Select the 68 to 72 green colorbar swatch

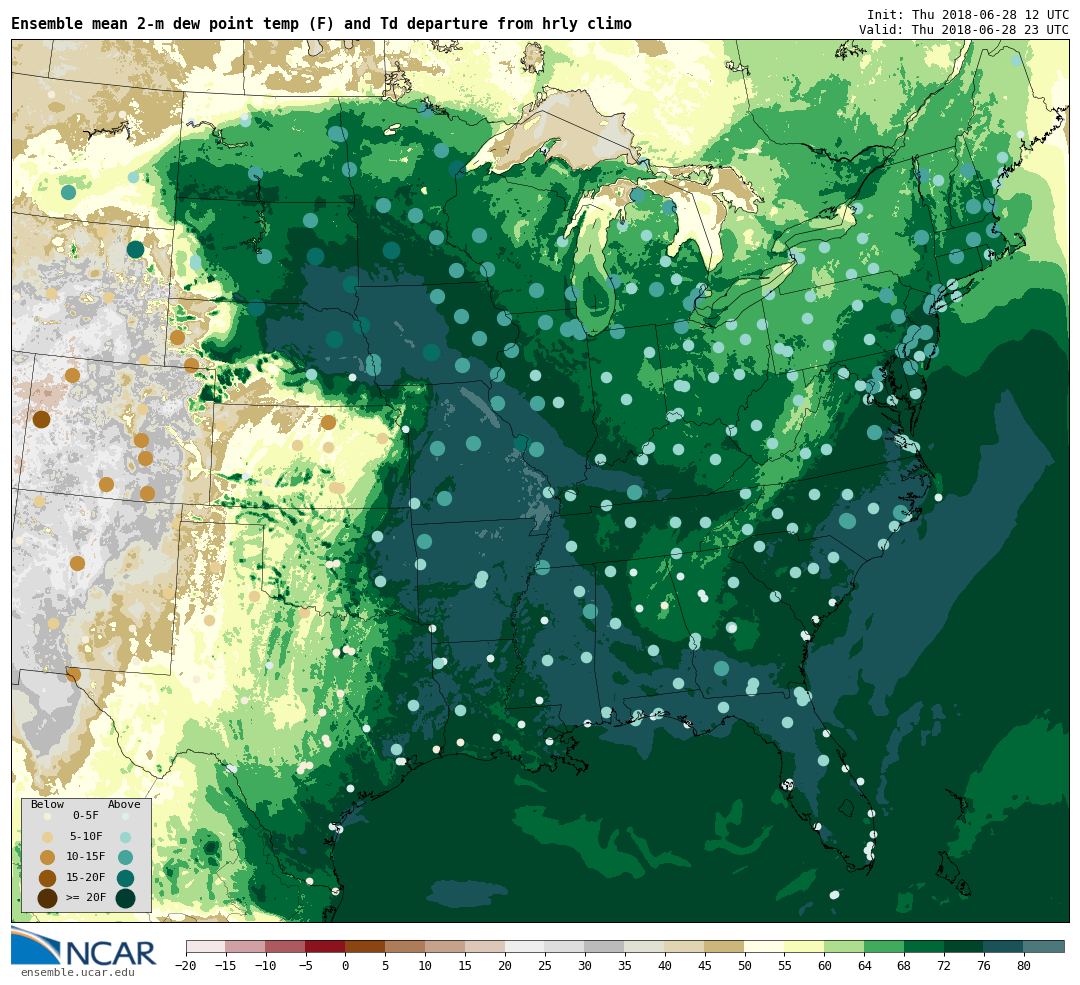pyautogui.click(x=925, y=946)
